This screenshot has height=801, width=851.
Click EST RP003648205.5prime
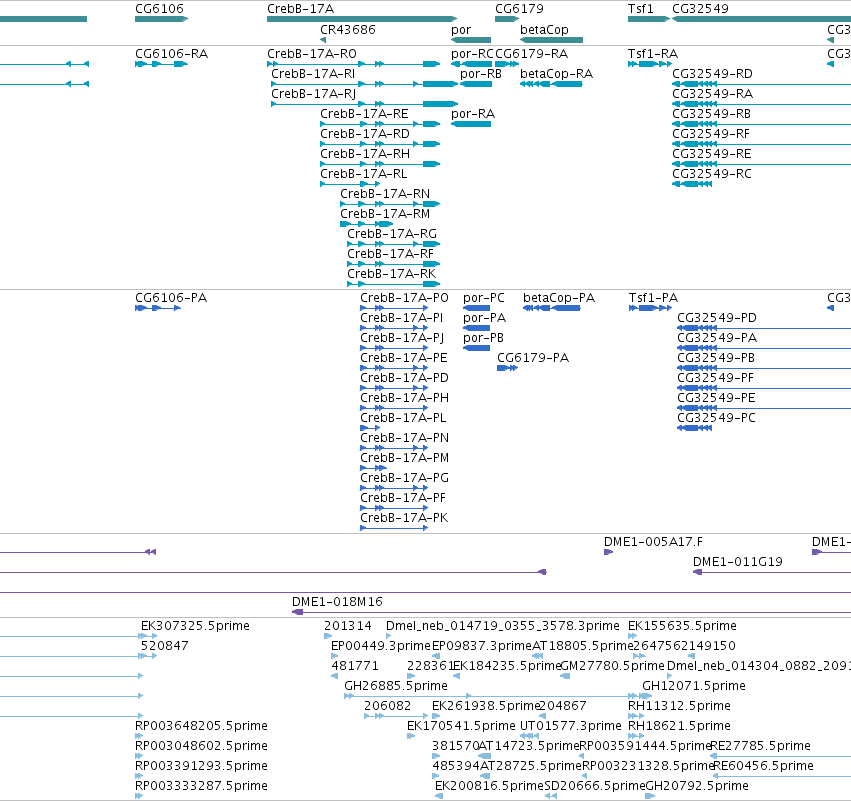click(x=201, y=726)
